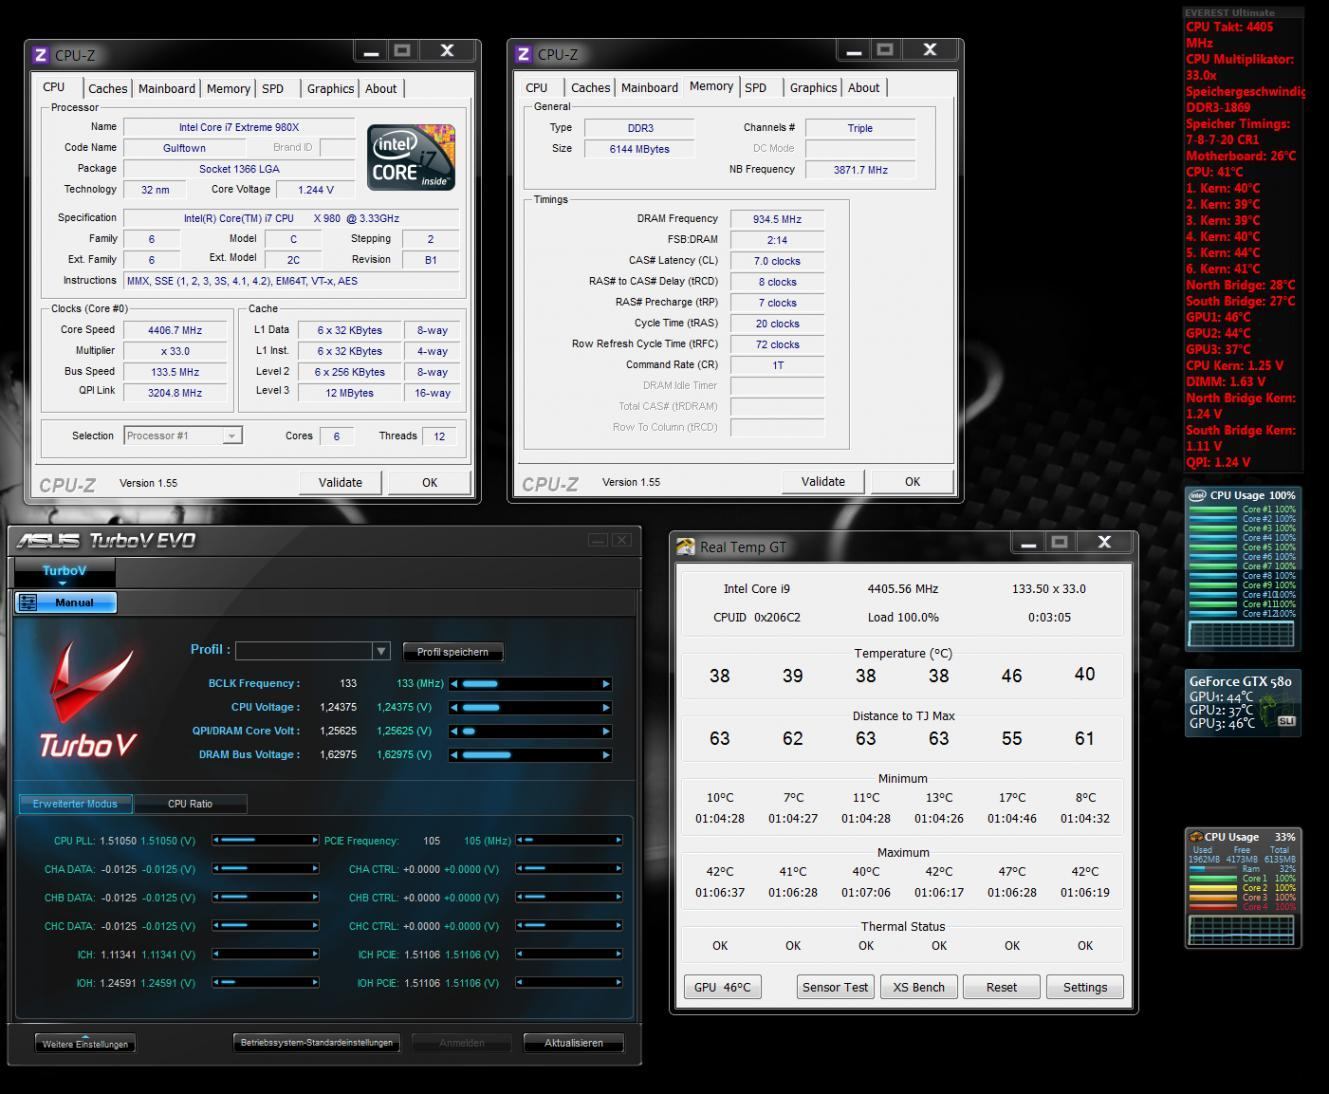Decrease QPI/DRAM Core Volt with left arrow
The height and width of the screenshot is (1094, 1329).
tap(454, 731)
